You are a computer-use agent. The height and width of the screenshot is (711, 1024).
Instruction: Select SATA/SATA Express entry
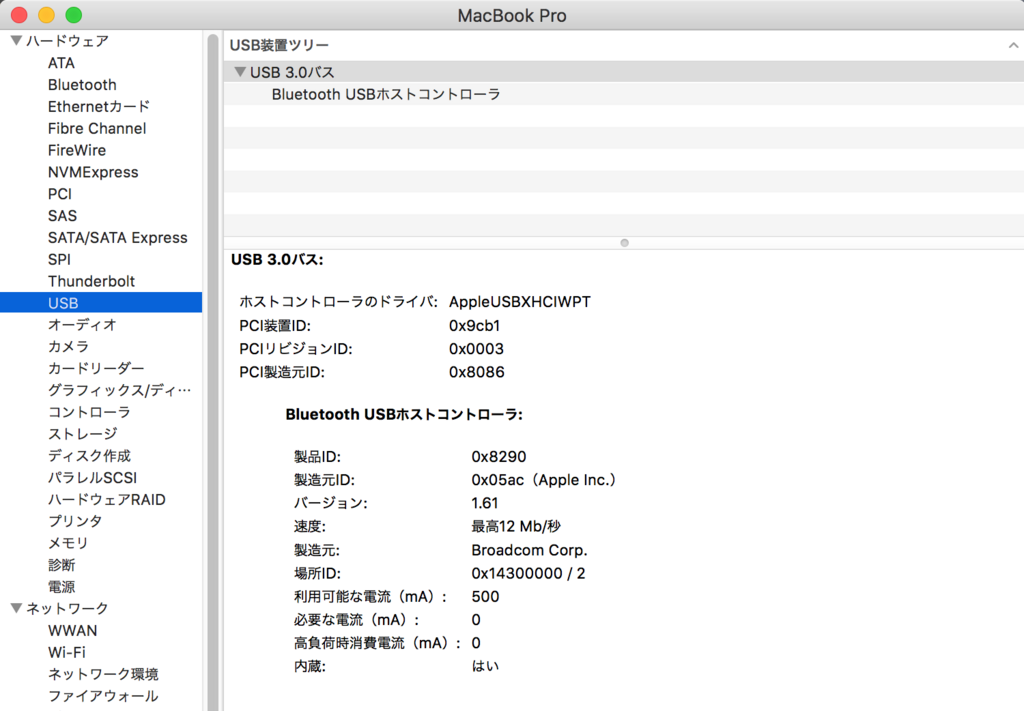click(118, 238)
